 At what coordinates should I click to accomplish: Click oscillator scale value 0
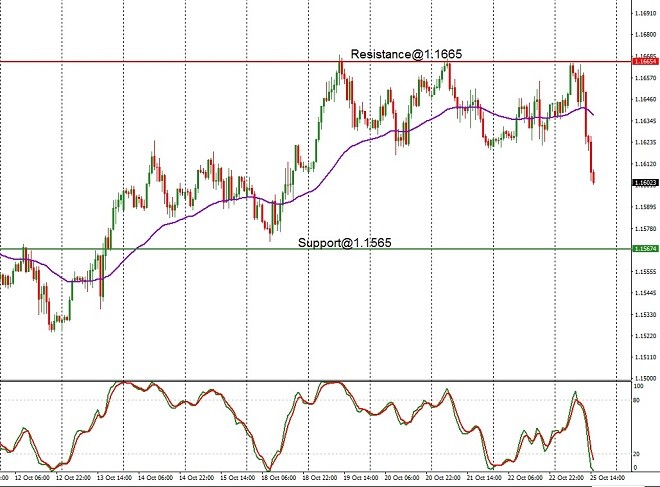[x=636, y=468]
